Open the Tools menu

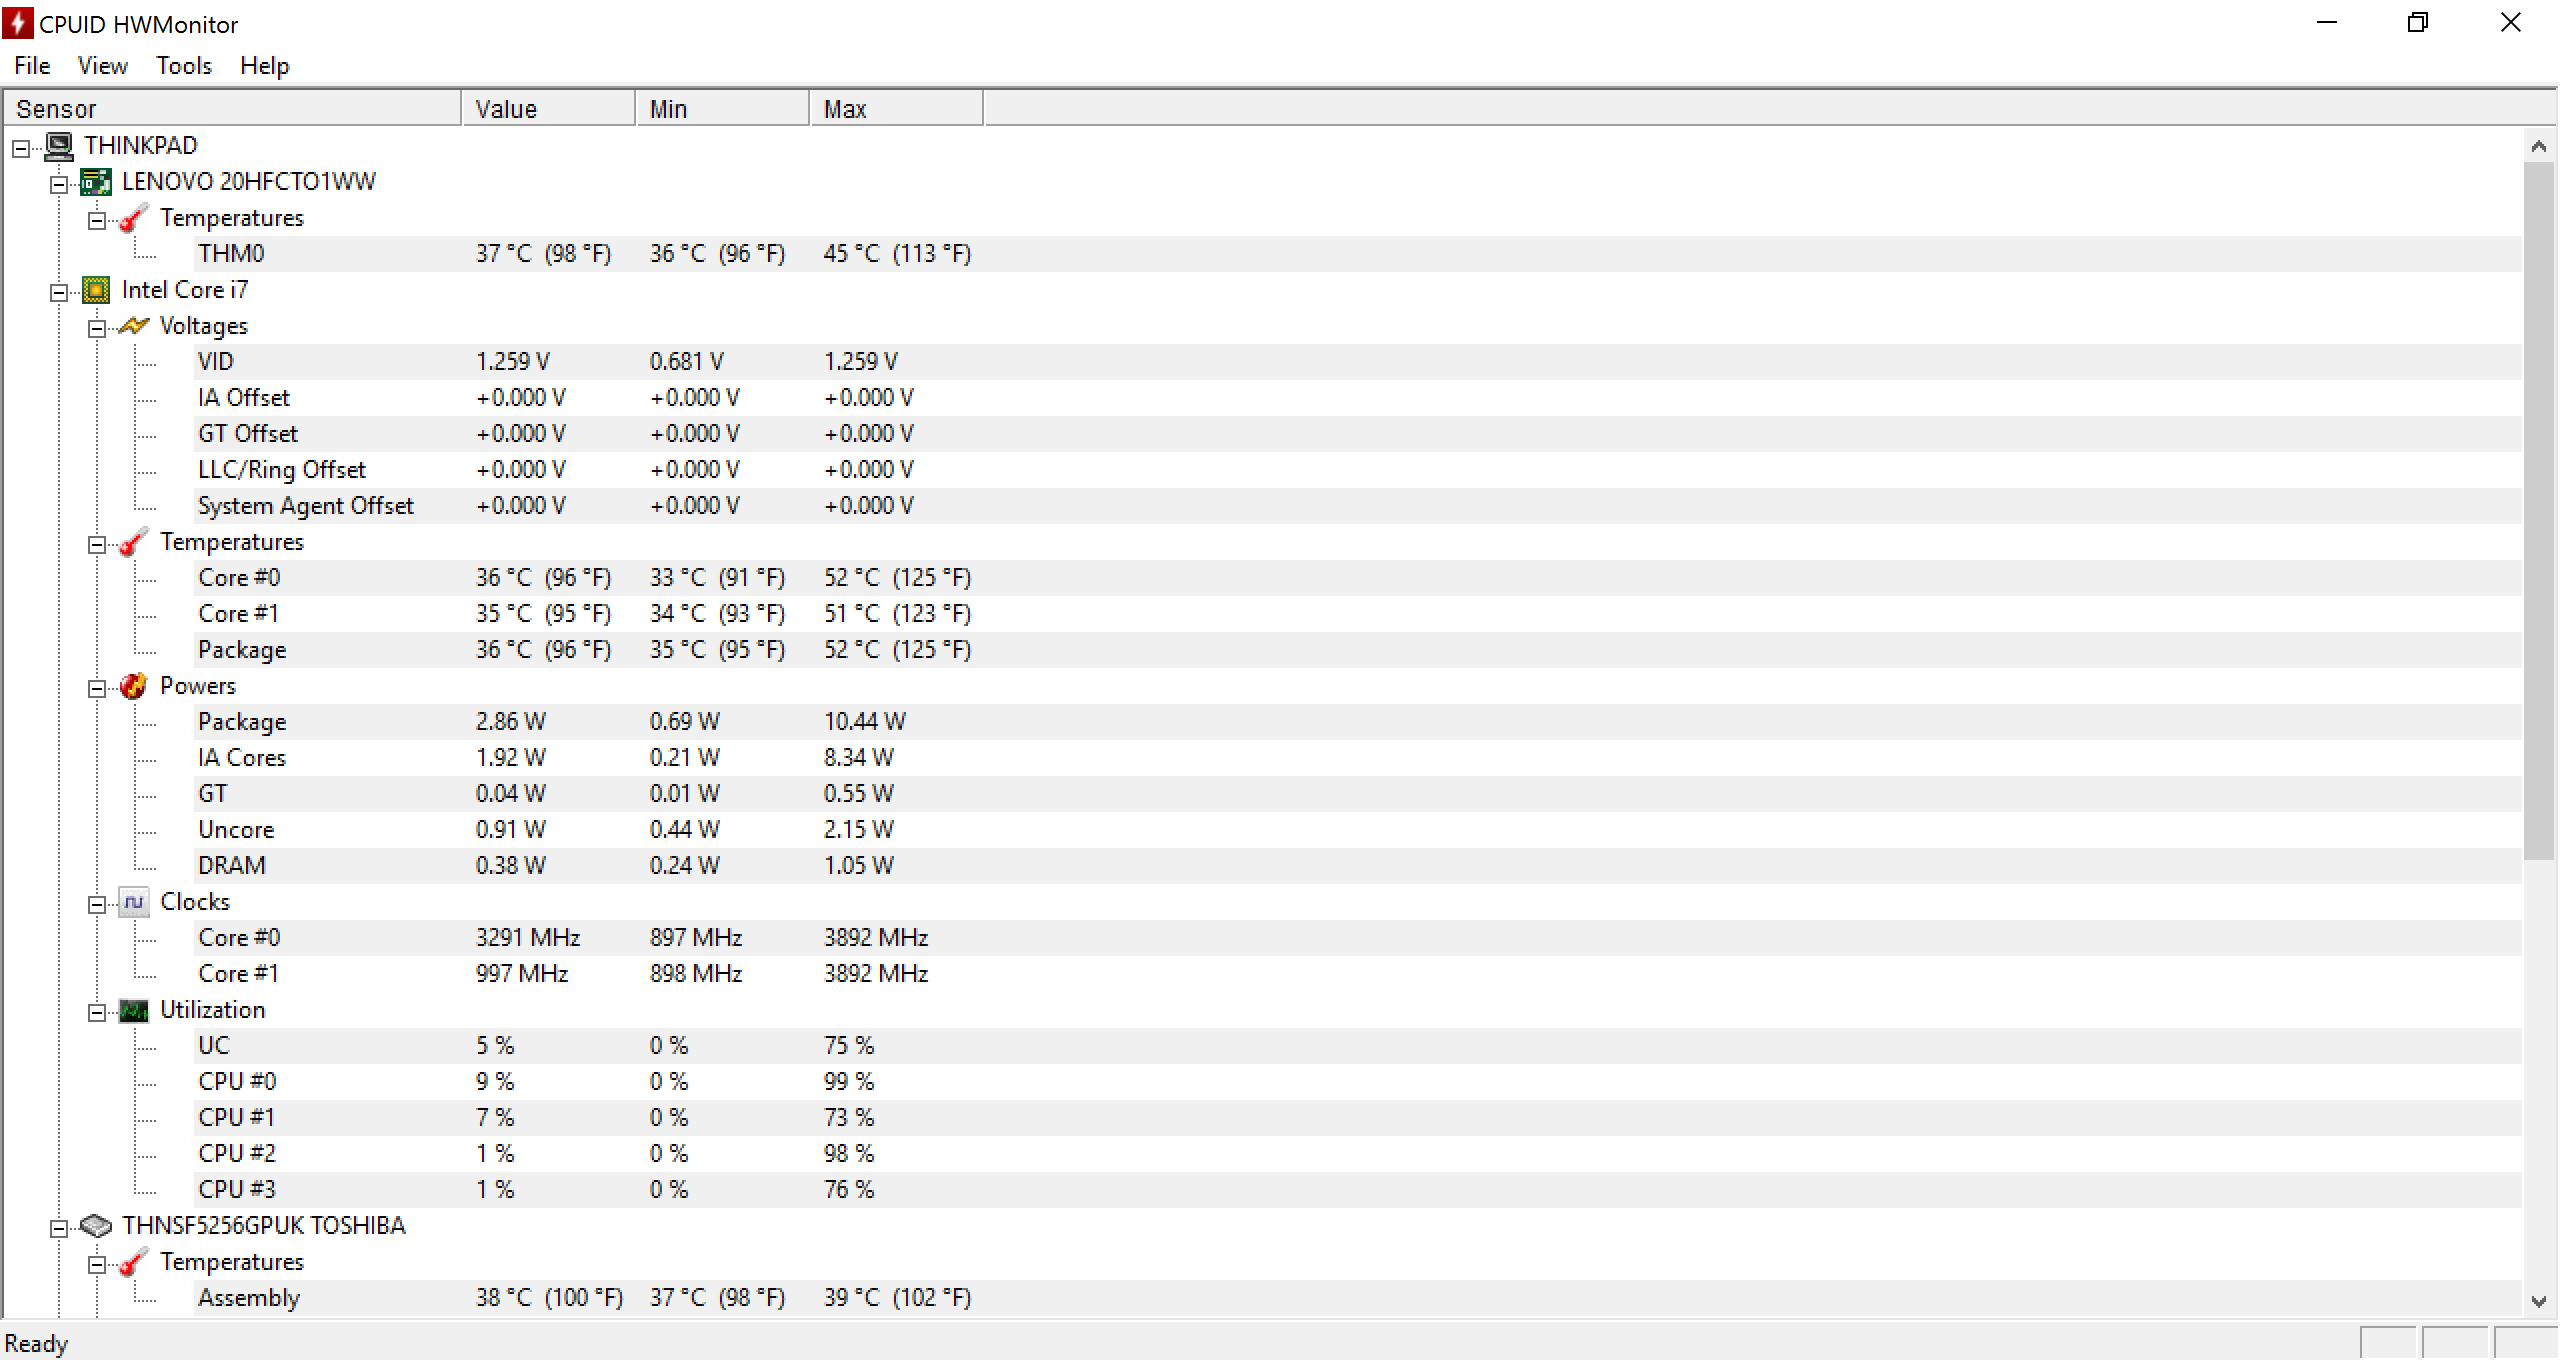click(184, 66)
